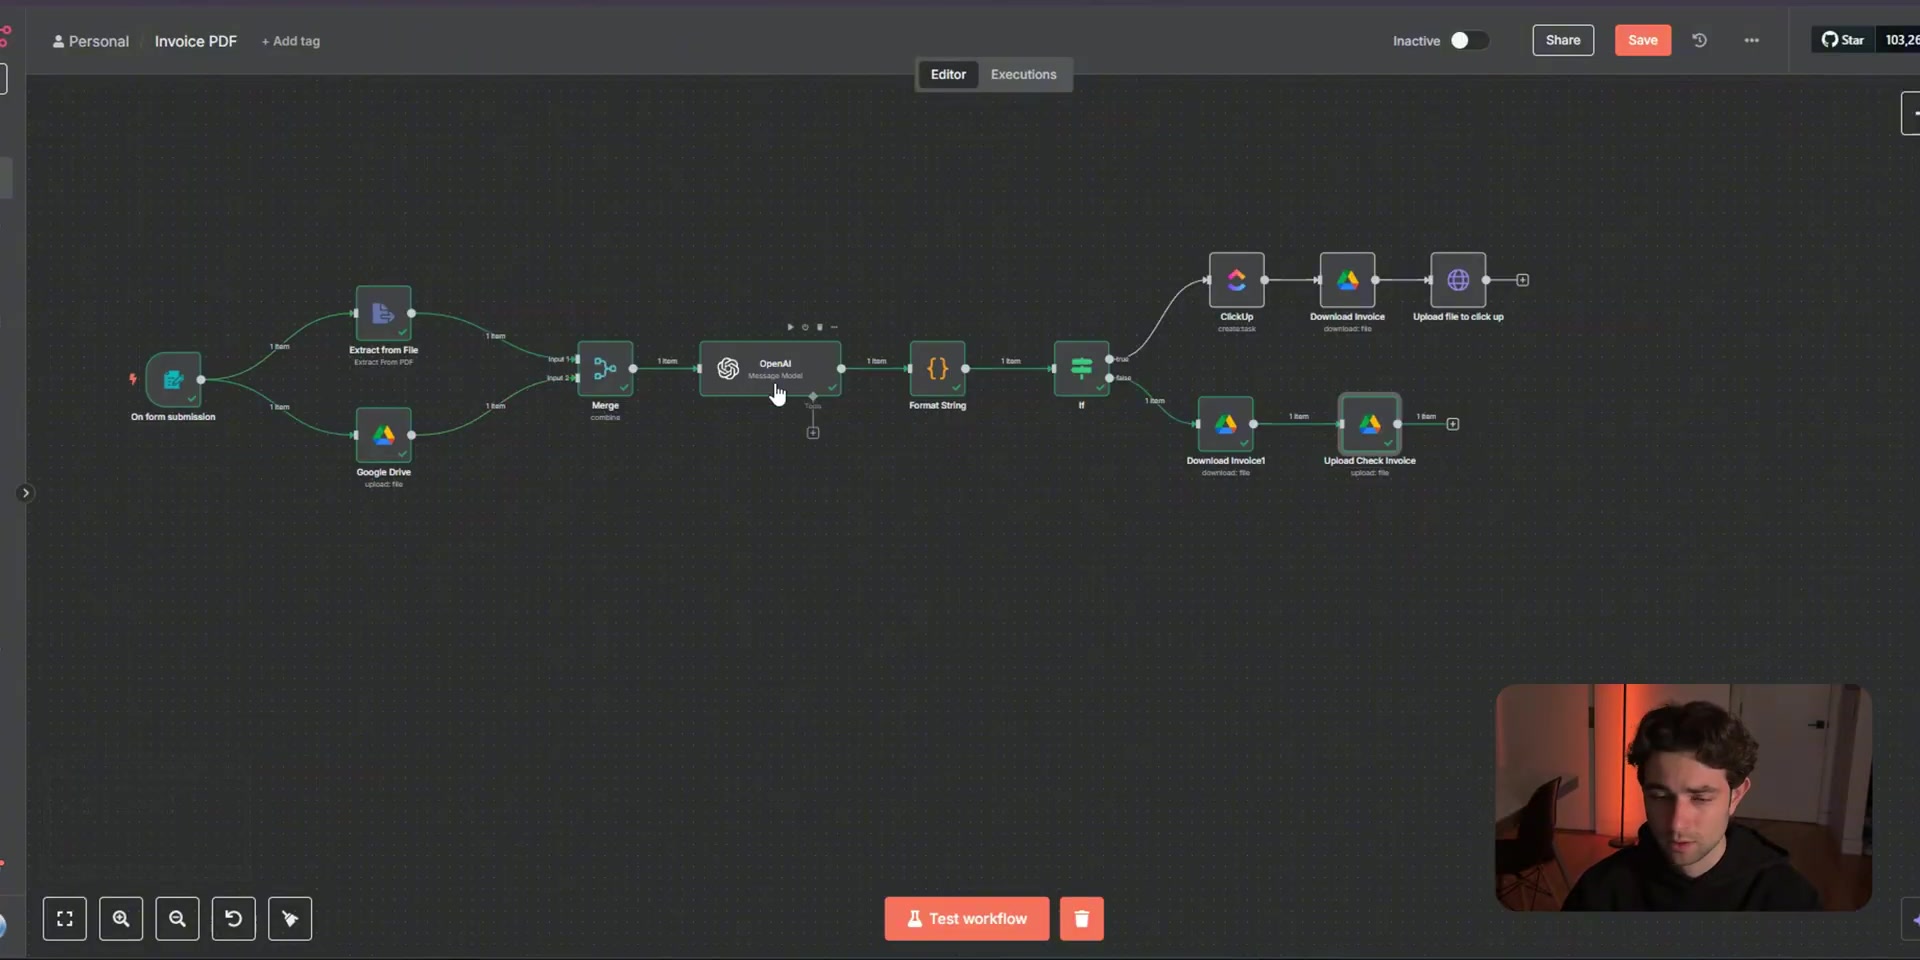The height and width of the screenshot is (960, 1920).
Task: Expand the left sidebar
Action: (26, 493)
